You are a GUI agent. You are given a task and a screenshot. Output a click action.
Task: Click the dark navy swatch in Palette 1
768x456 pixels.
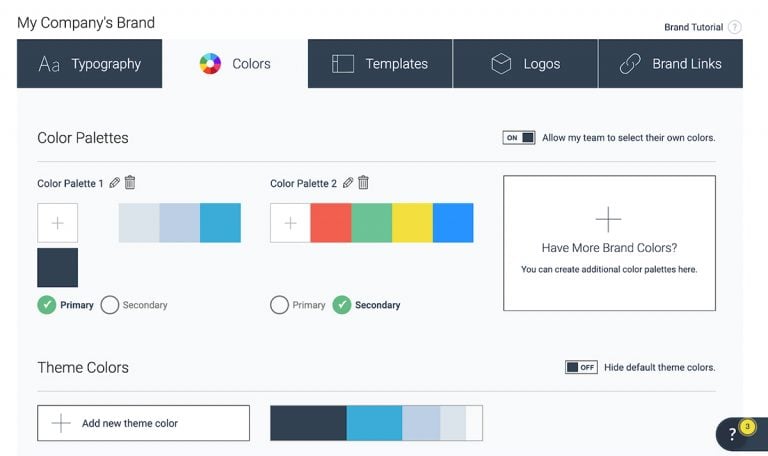[57, 268]
